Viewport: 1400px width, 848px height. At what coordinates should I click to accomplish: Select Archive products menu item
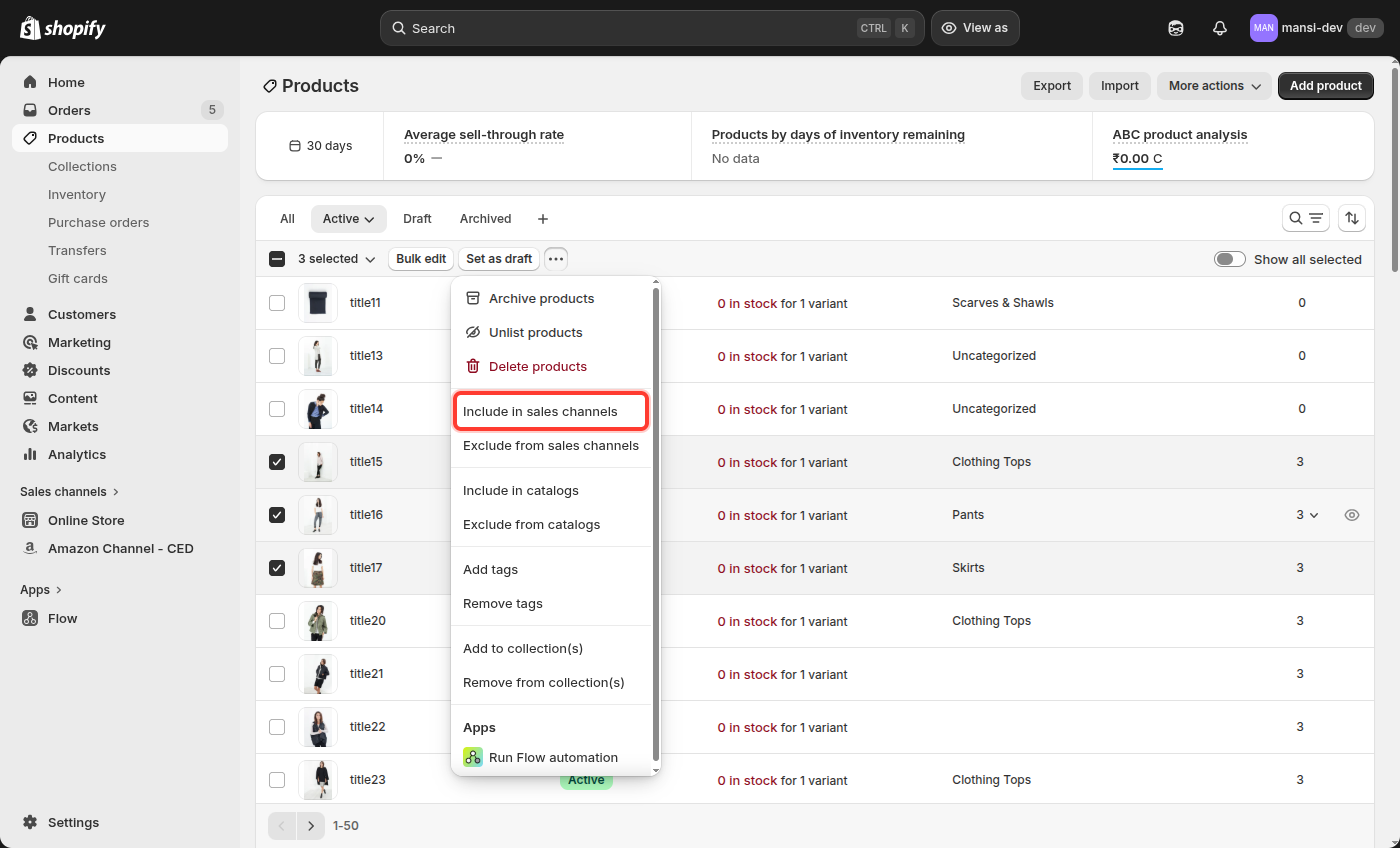(552, 299)
